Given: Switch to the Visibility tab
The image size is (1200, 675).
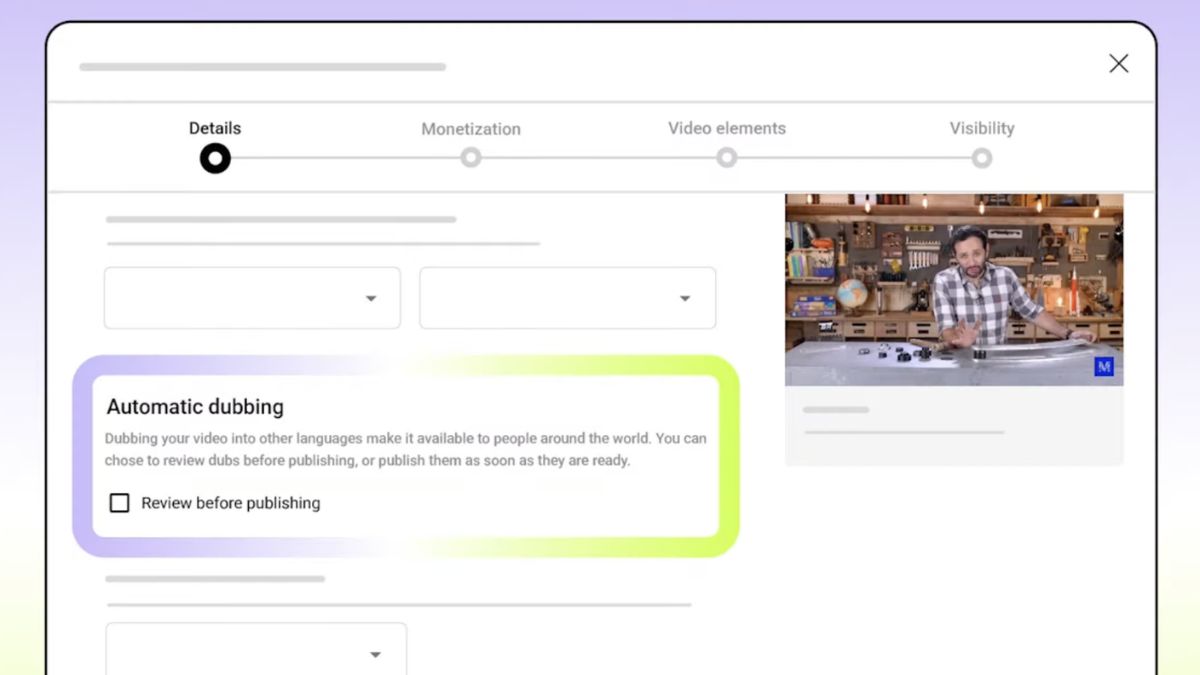Looking at the screenshot, I should [982, 128].
